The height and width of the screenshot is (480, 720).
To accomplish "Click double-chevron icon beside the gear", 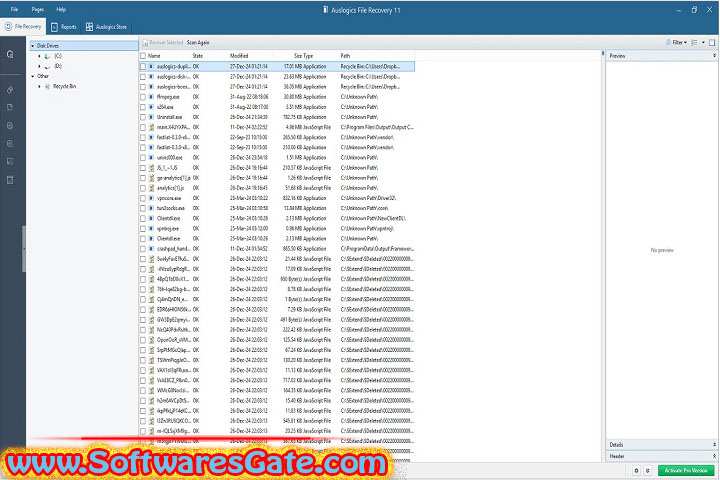I will click(x=647, y=470).
